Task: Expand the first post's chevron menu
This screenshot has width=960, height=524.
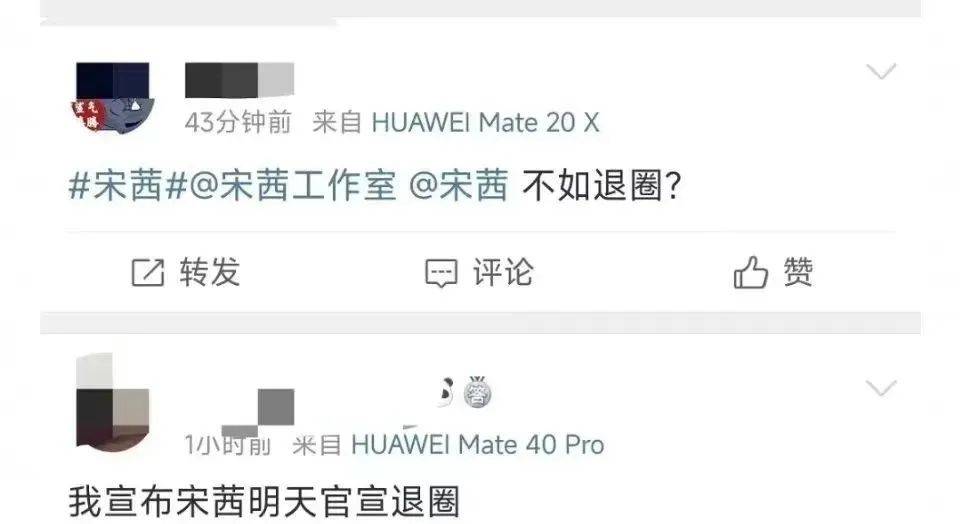Action: pyautogui.click(x=881, y=71)
